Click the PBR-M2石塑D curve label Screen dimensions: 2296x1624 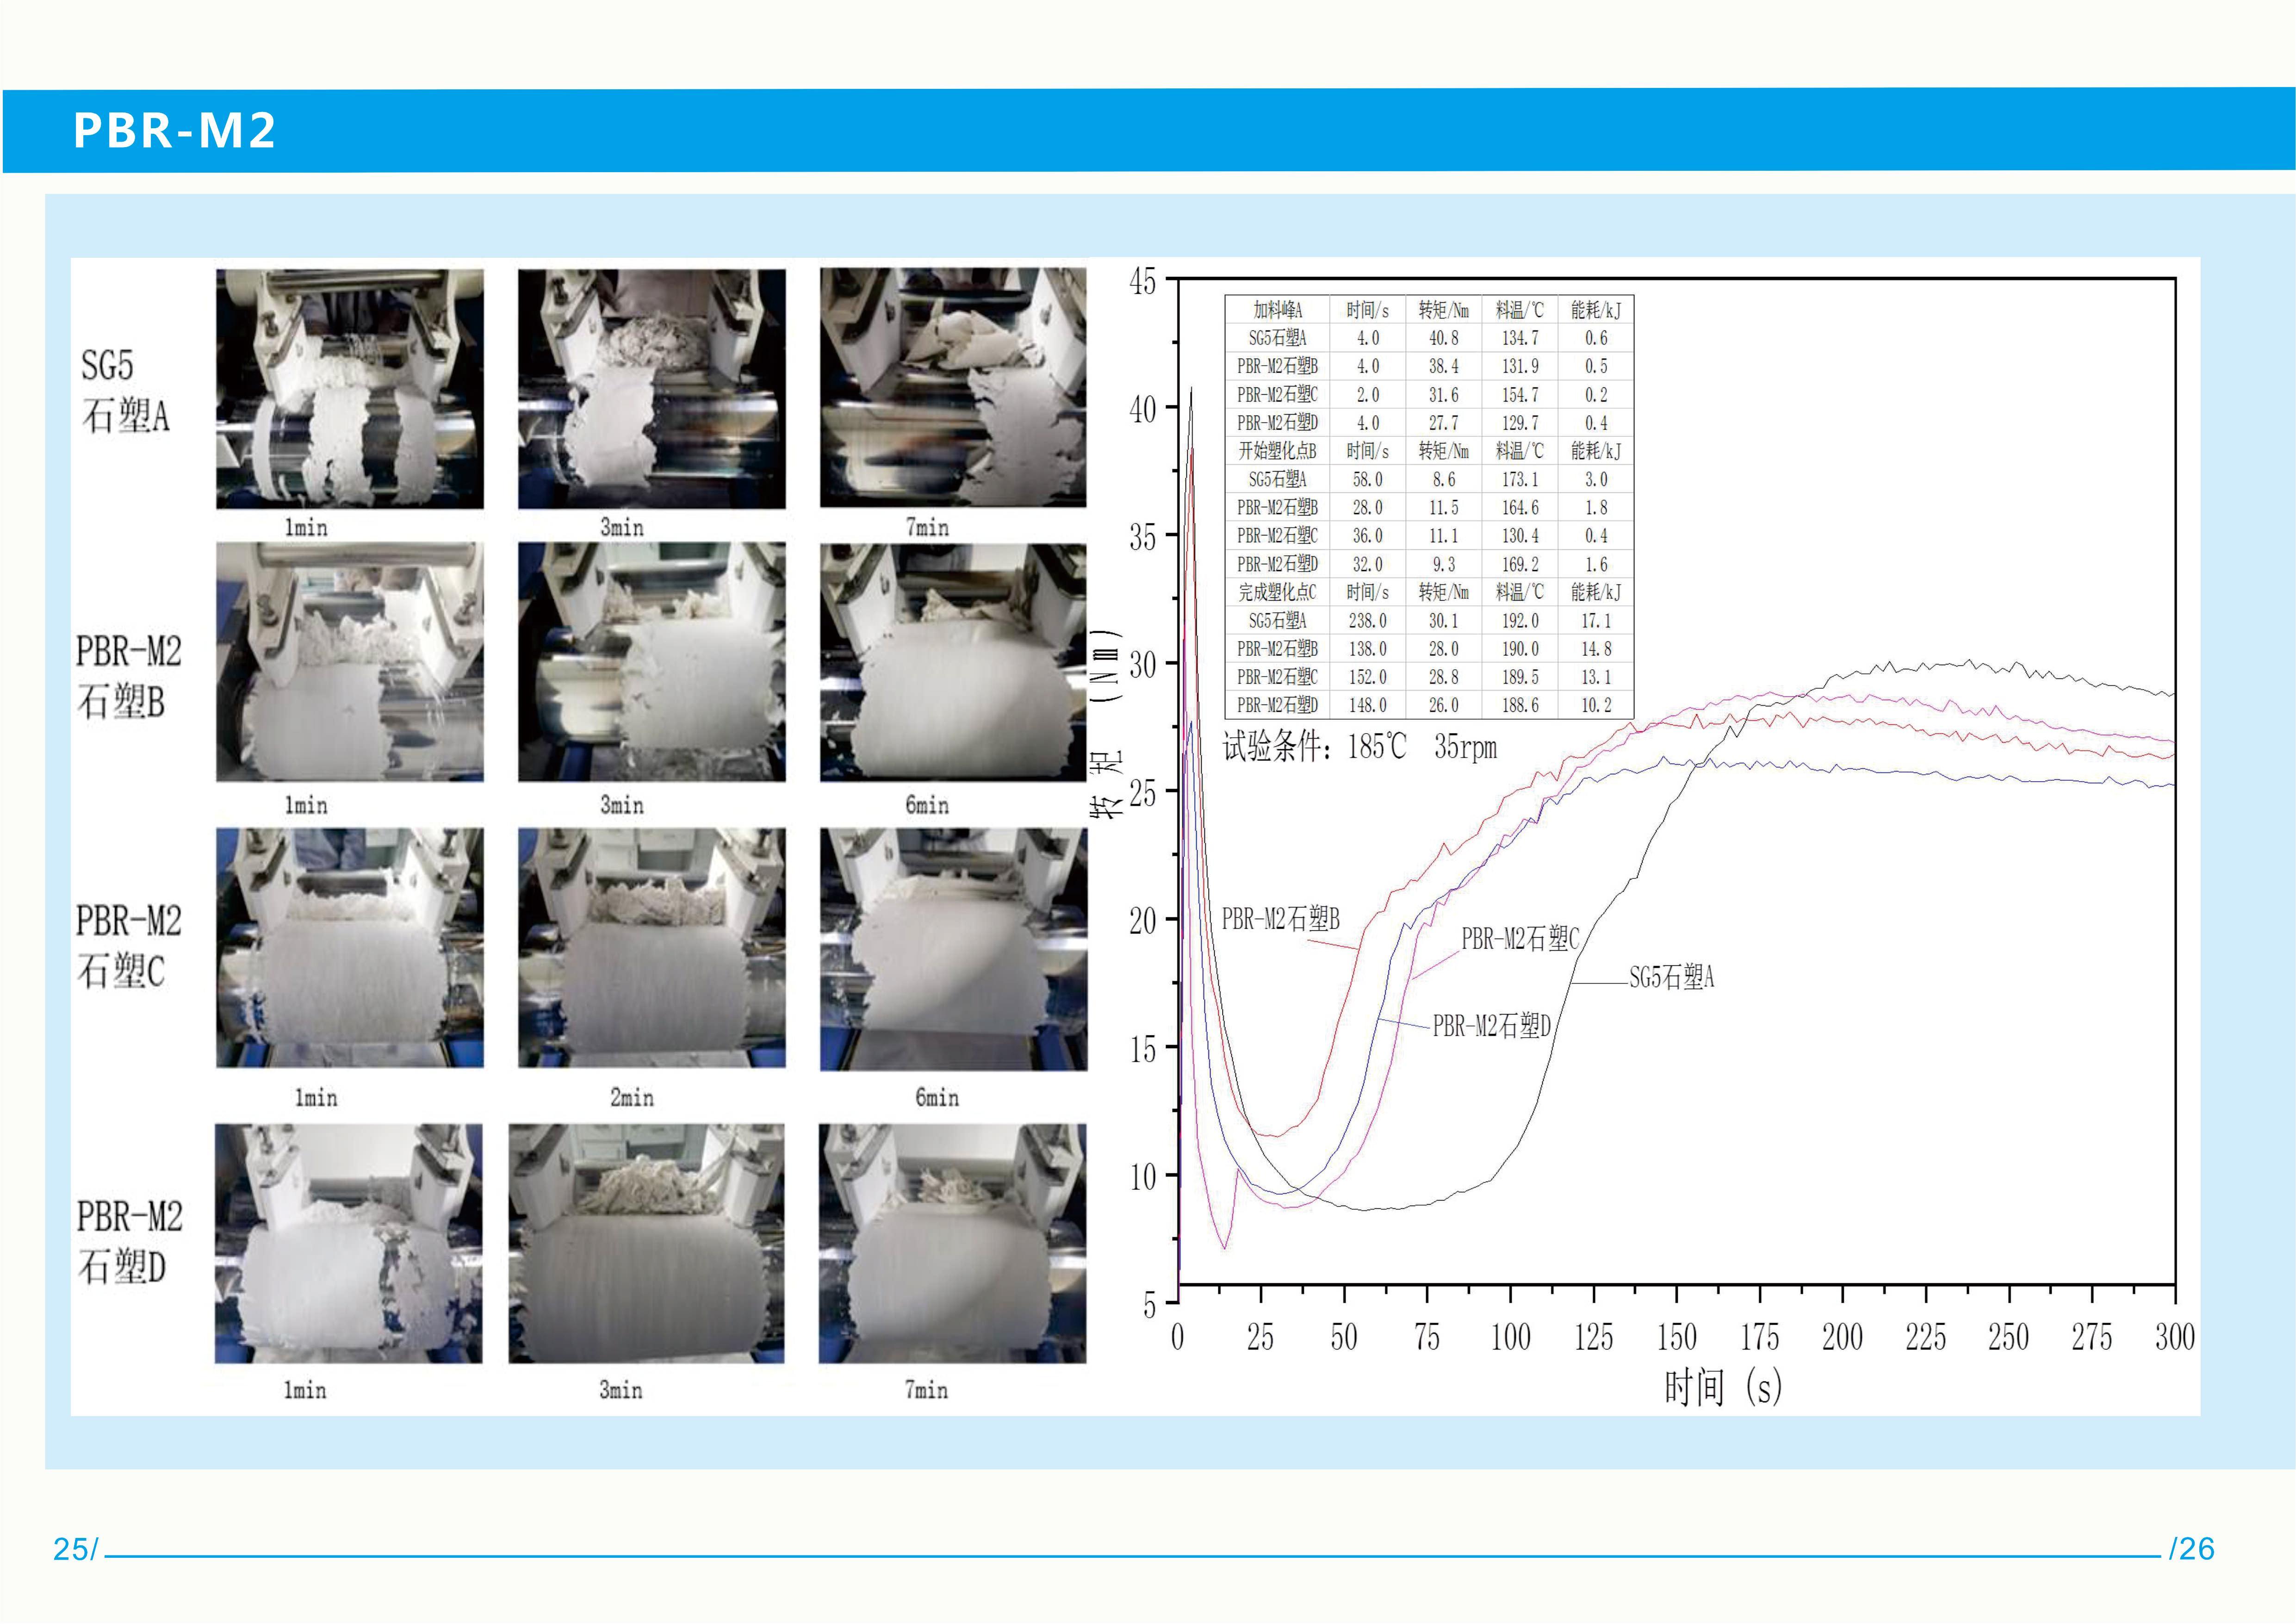point(1491,1026)
